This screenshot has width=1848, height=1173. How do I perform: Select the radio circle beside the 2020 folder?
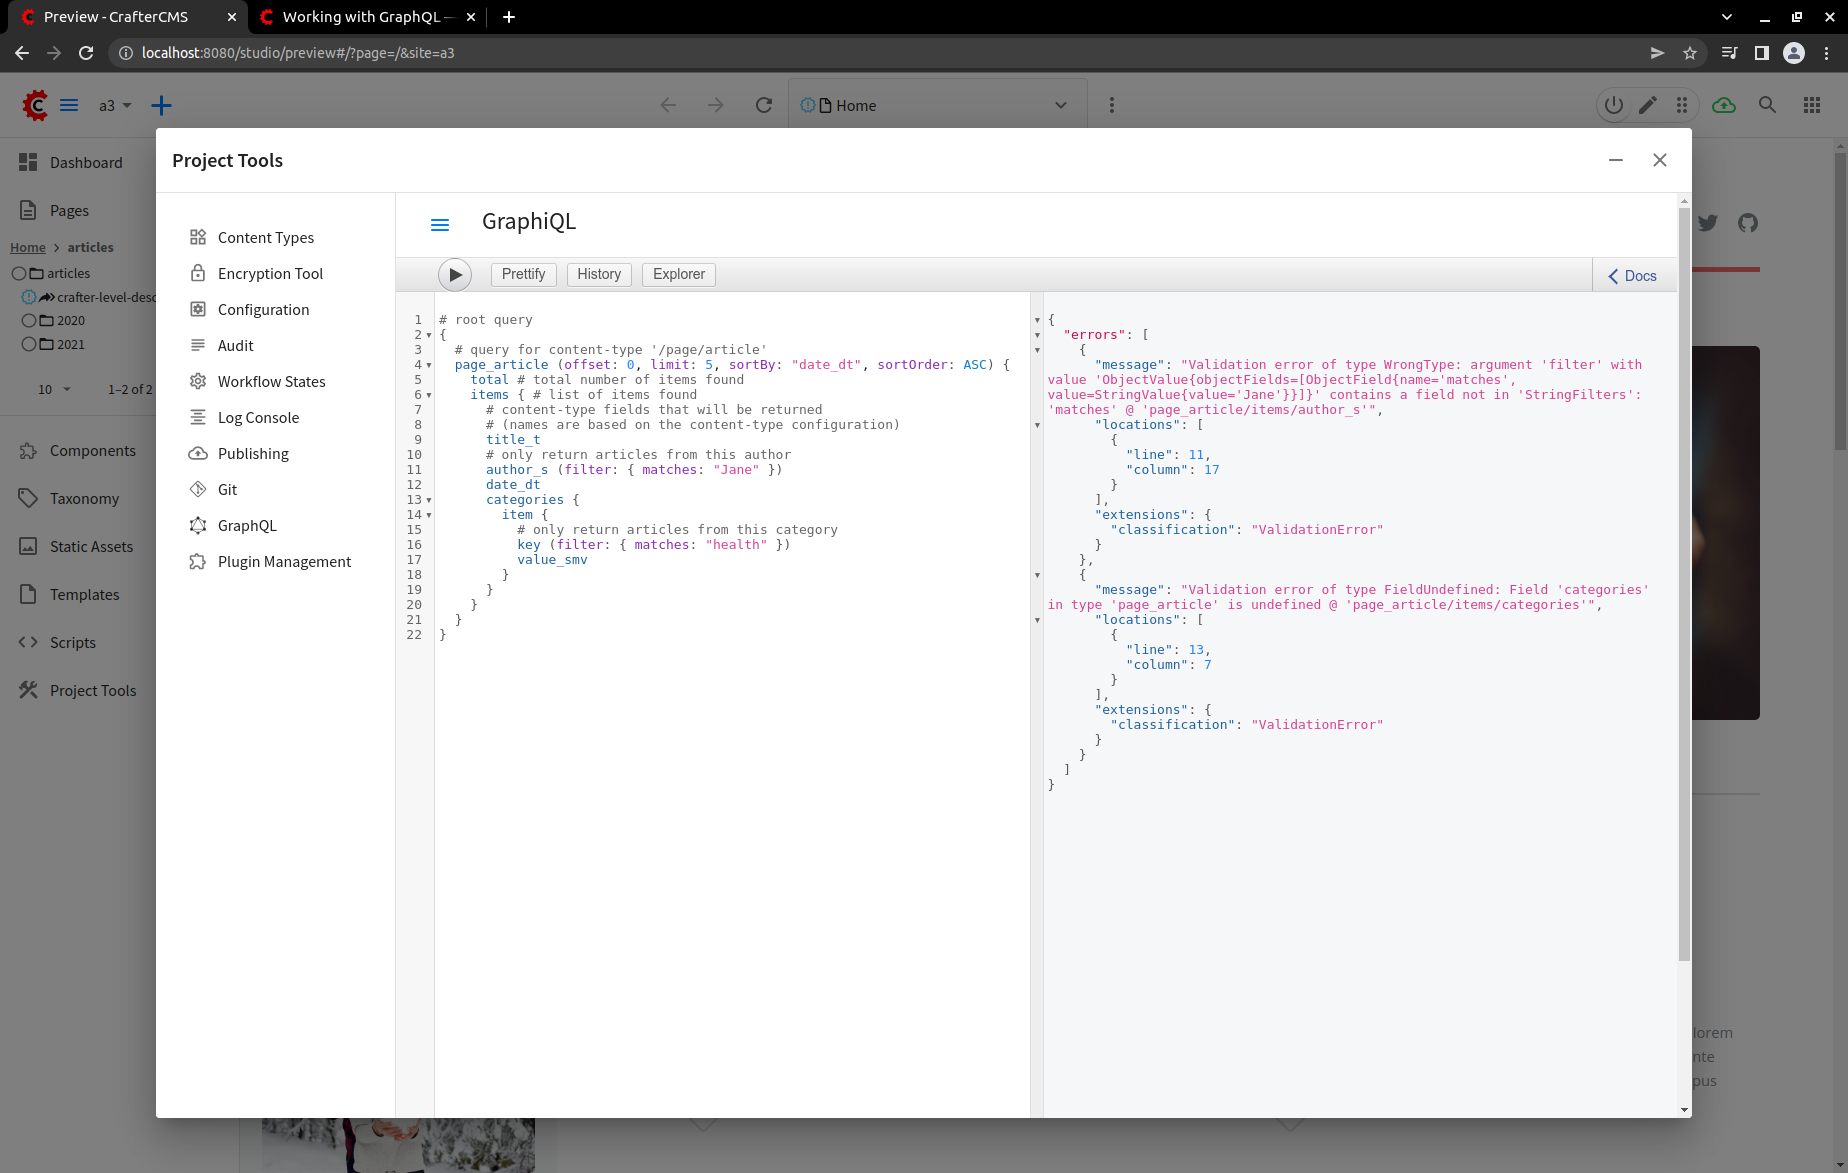pos(29,320)
